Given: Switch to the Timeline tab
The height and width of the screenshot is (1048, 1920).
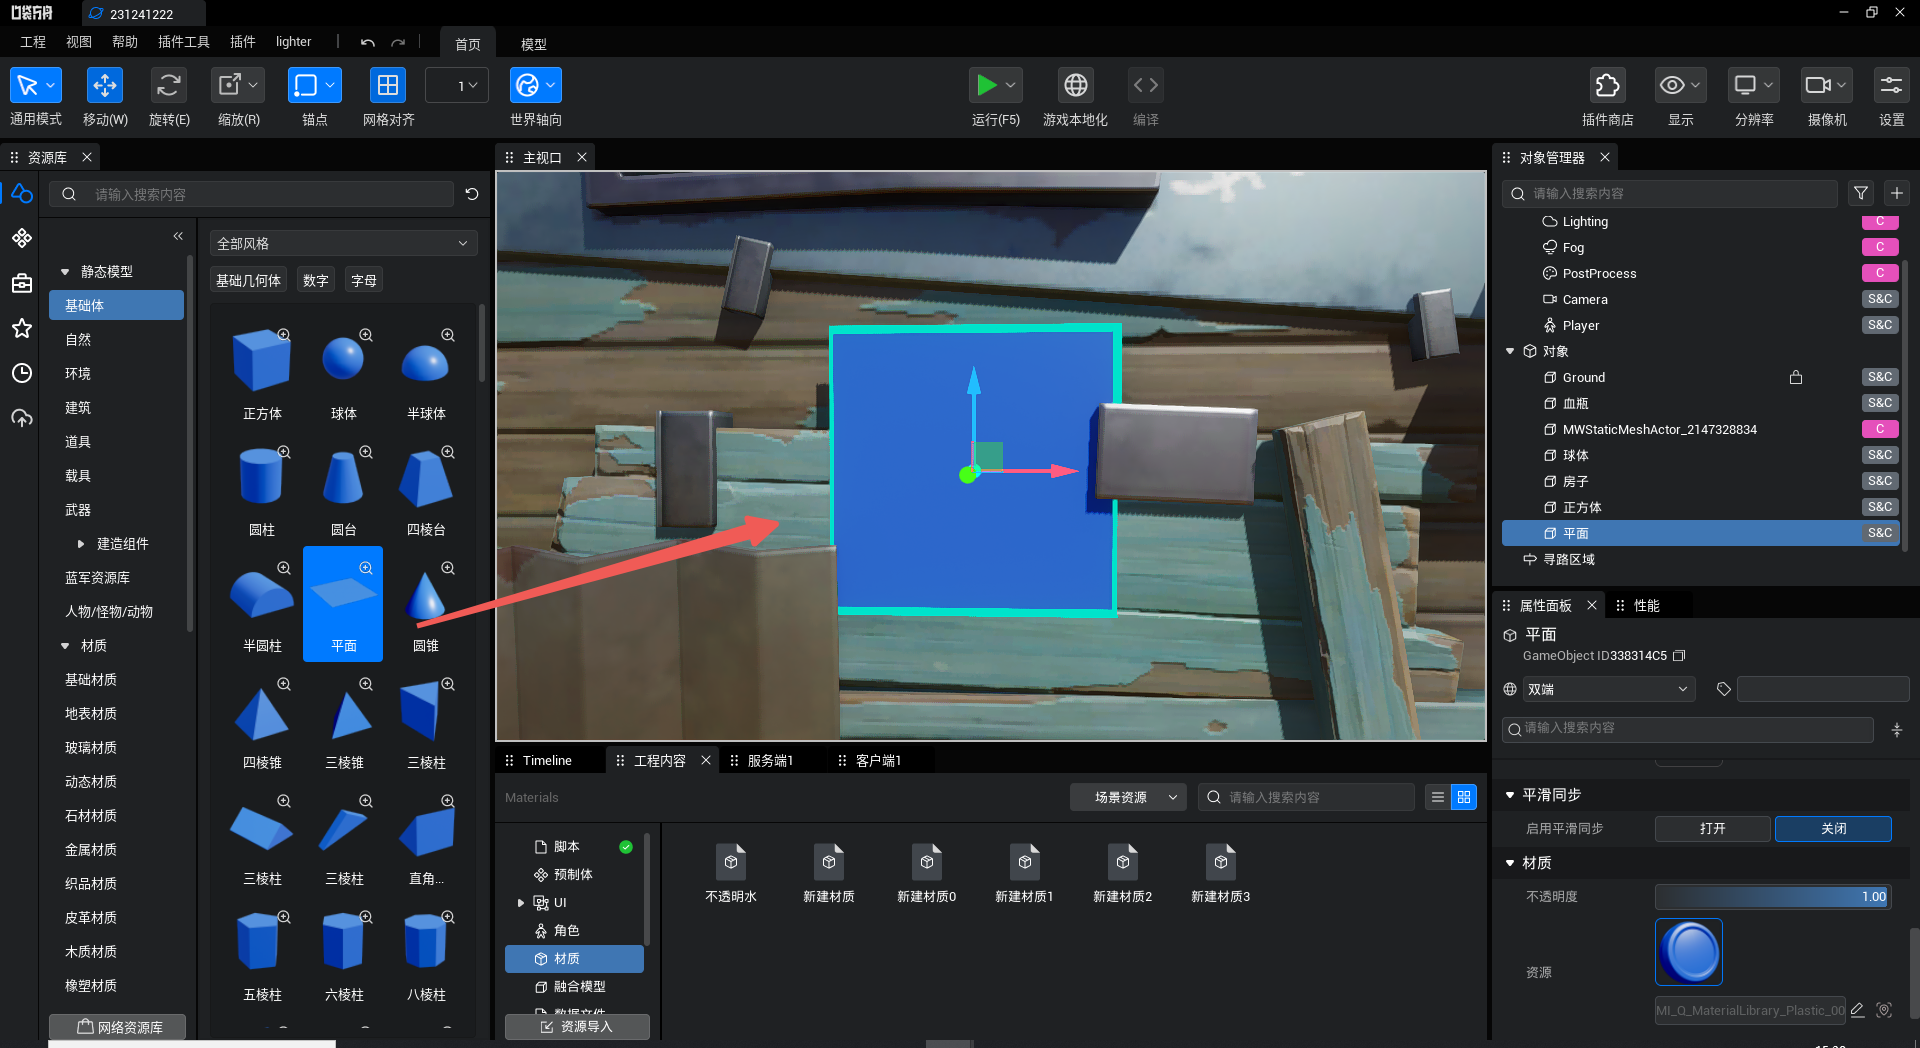Looking at the screenshot, I should (x=547, y=760).
